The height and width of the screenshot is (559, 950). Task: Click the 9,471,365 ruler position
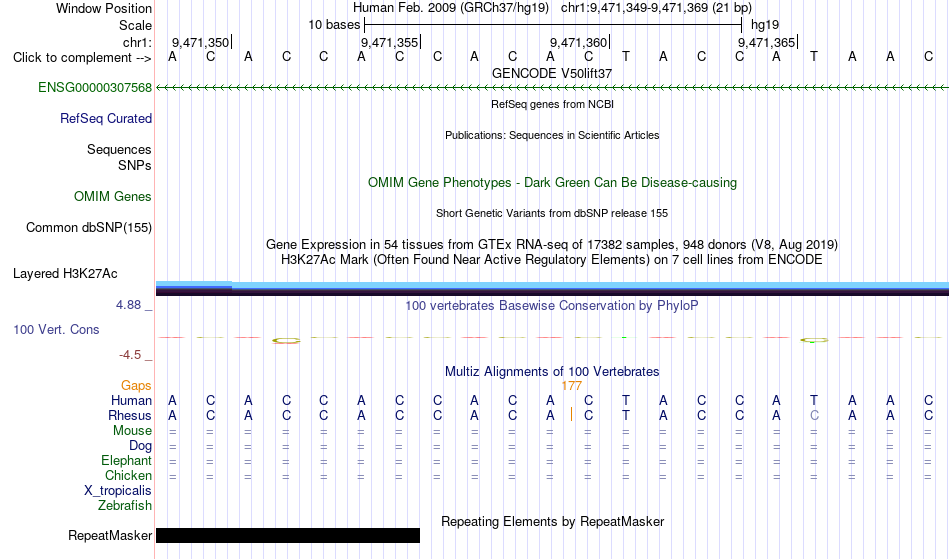point(766,42)
